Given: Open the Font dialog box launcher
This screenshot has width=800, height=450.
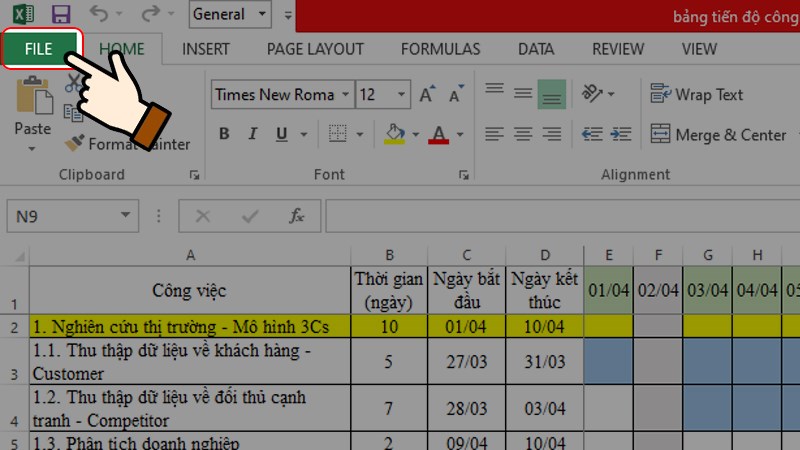Looking at the screenshot, I should click(463, 175).
